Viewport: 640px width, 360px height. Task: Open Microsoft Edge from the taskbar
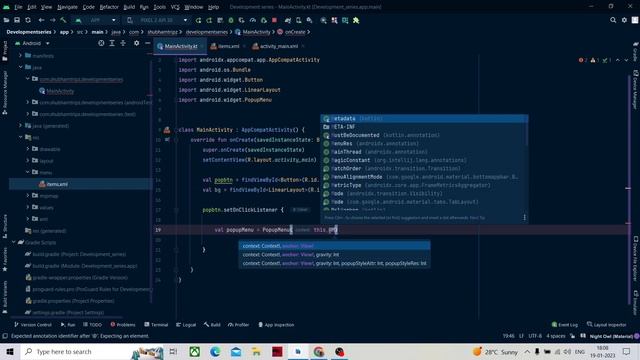pos(215,351)
